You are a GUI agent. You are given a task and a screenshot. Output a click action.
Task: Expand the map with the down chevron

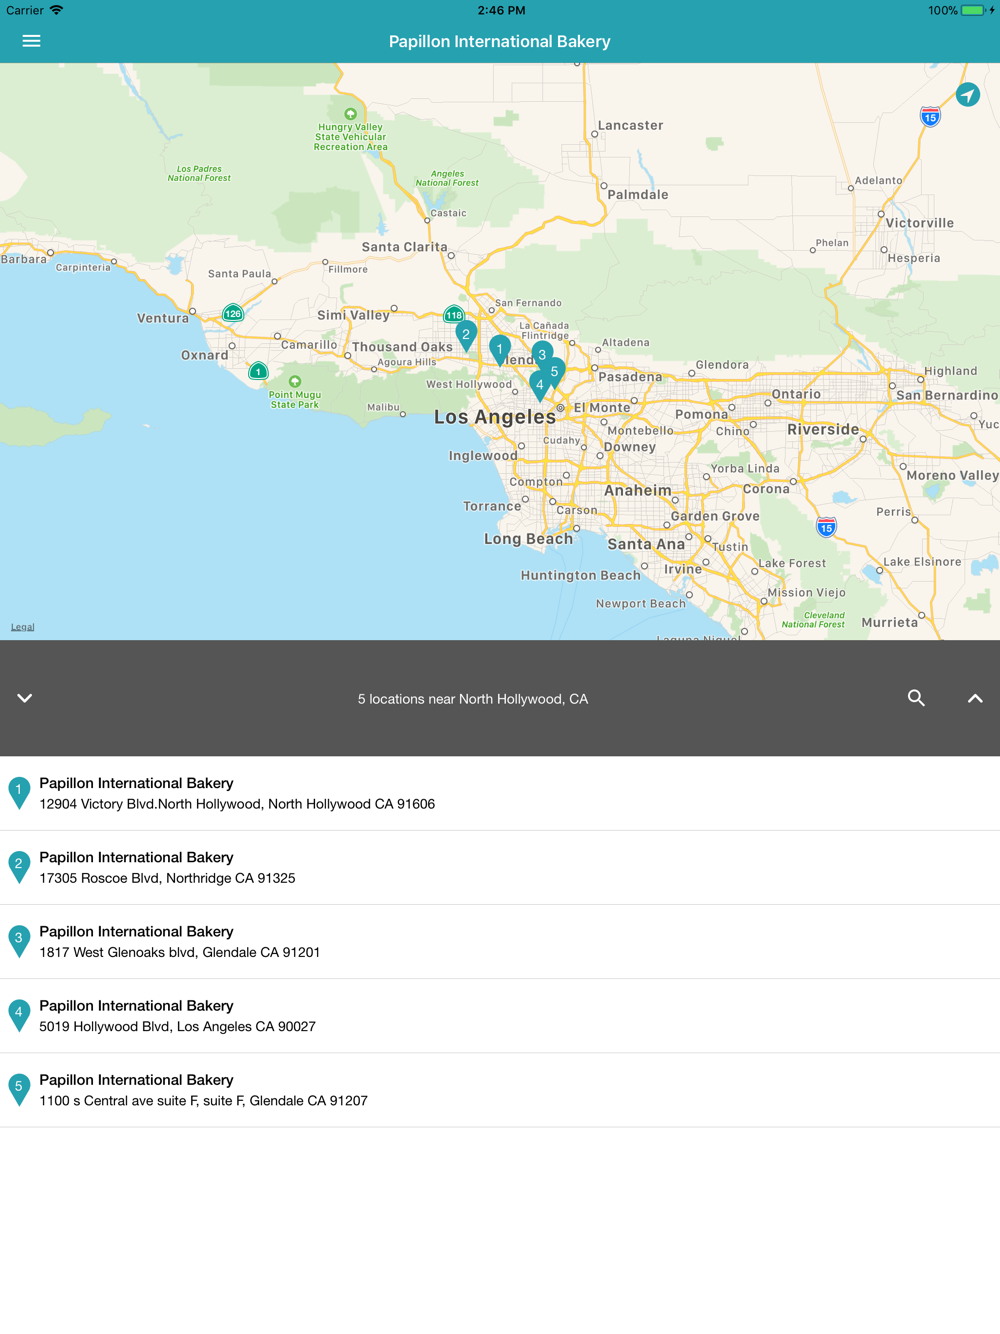pyautogui.click(x=25, y=698)
